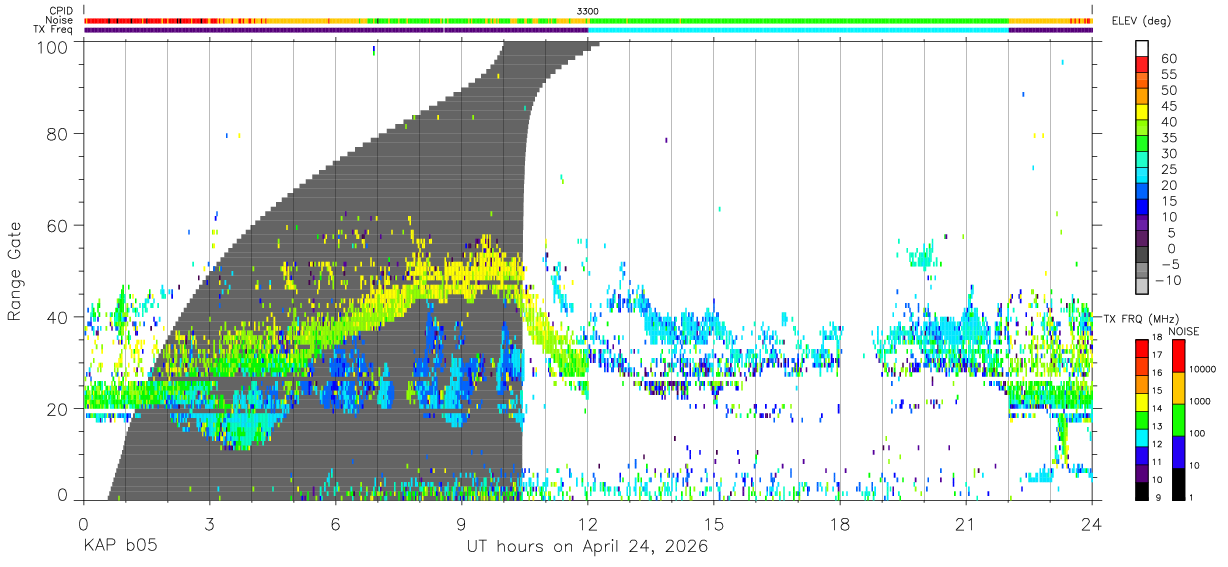This screenshot has height=567, width=1228.
Task: Click the '12' tick on UT hours axis
Action: click(588, 524)
